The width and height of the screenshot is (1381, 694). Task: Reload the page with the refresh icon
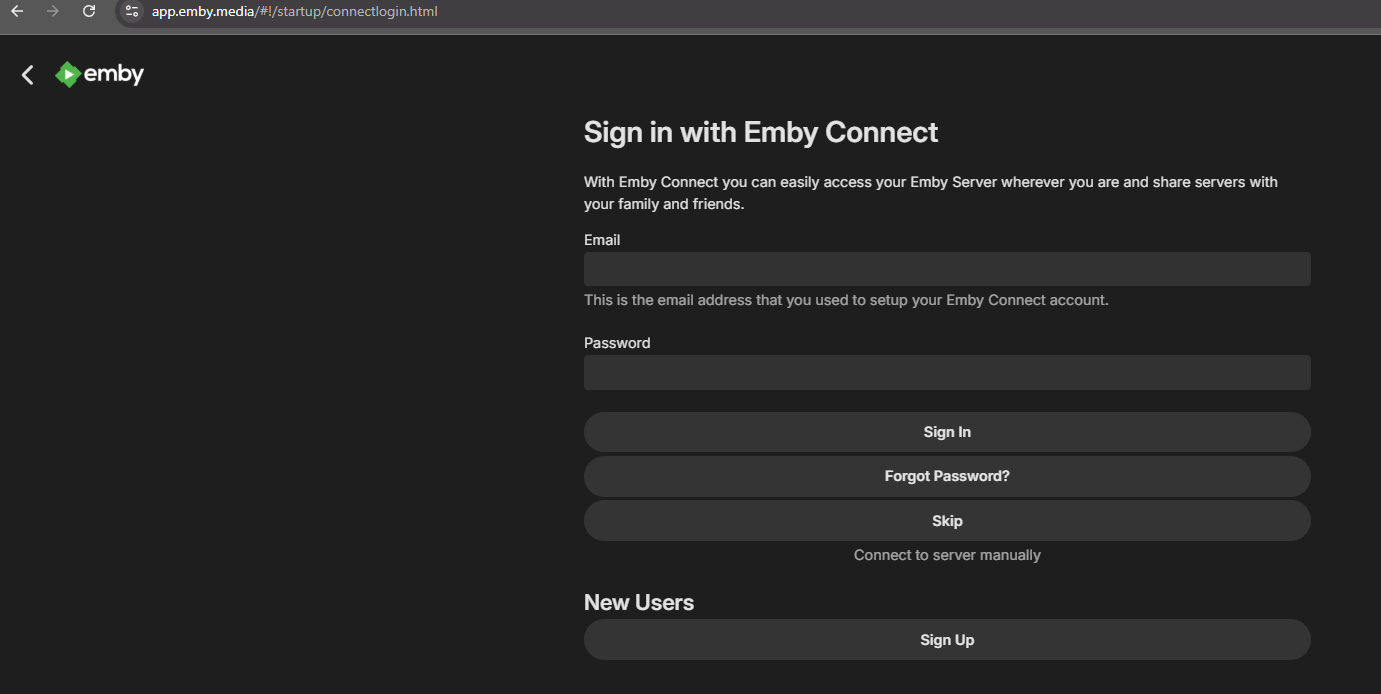point(89,11)
